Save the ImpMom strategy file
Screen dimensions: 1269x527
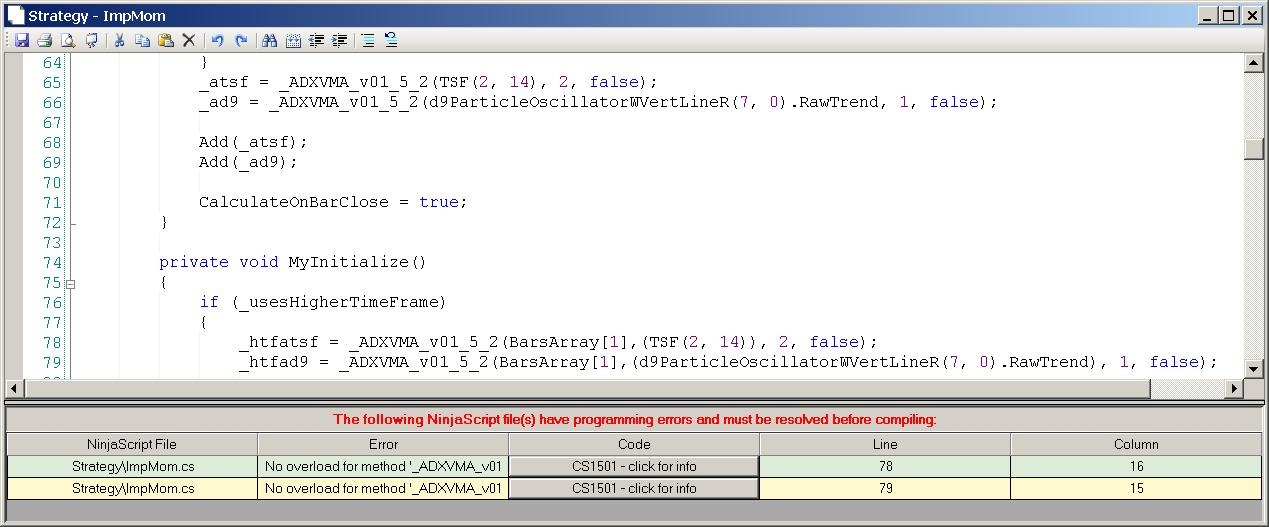coord(21,41)
